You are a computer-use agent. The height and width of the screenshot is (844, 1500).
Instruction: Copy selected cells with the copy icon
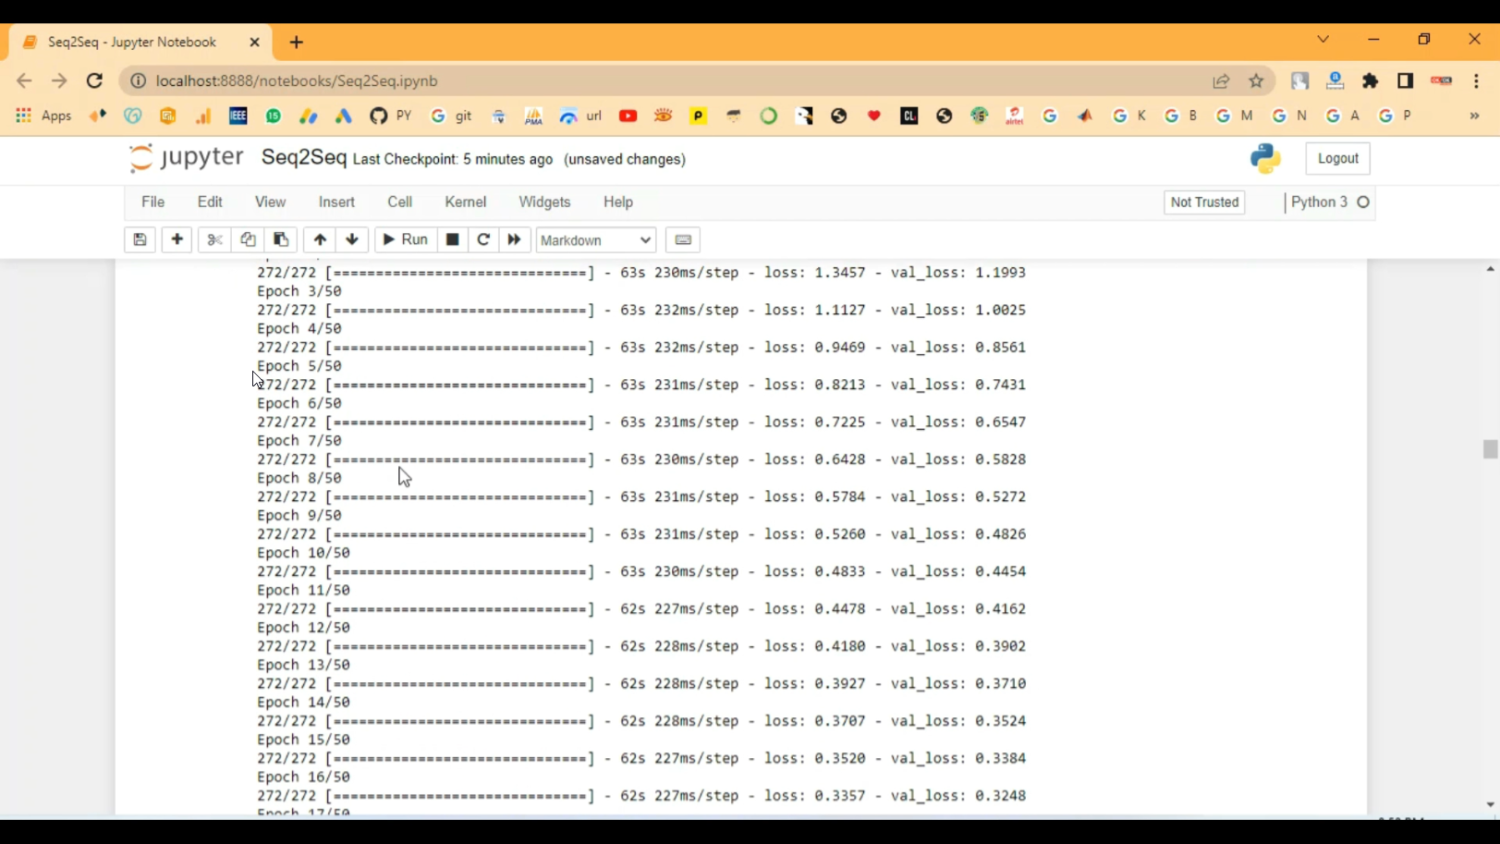[x=248, y=240]
